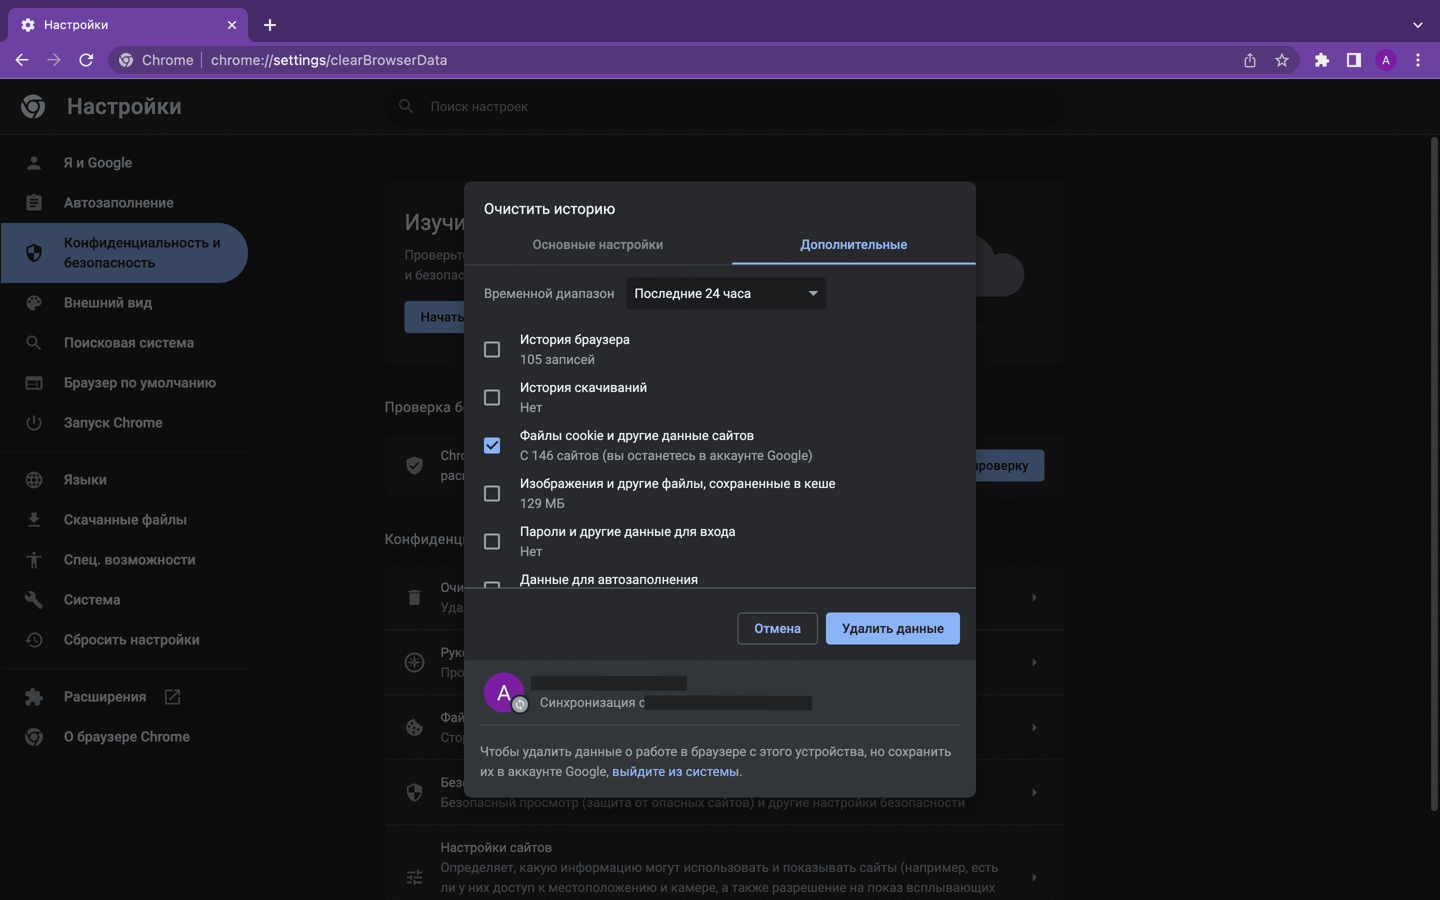Check the Изображения и другие файлы checkbox

point(492,494)
